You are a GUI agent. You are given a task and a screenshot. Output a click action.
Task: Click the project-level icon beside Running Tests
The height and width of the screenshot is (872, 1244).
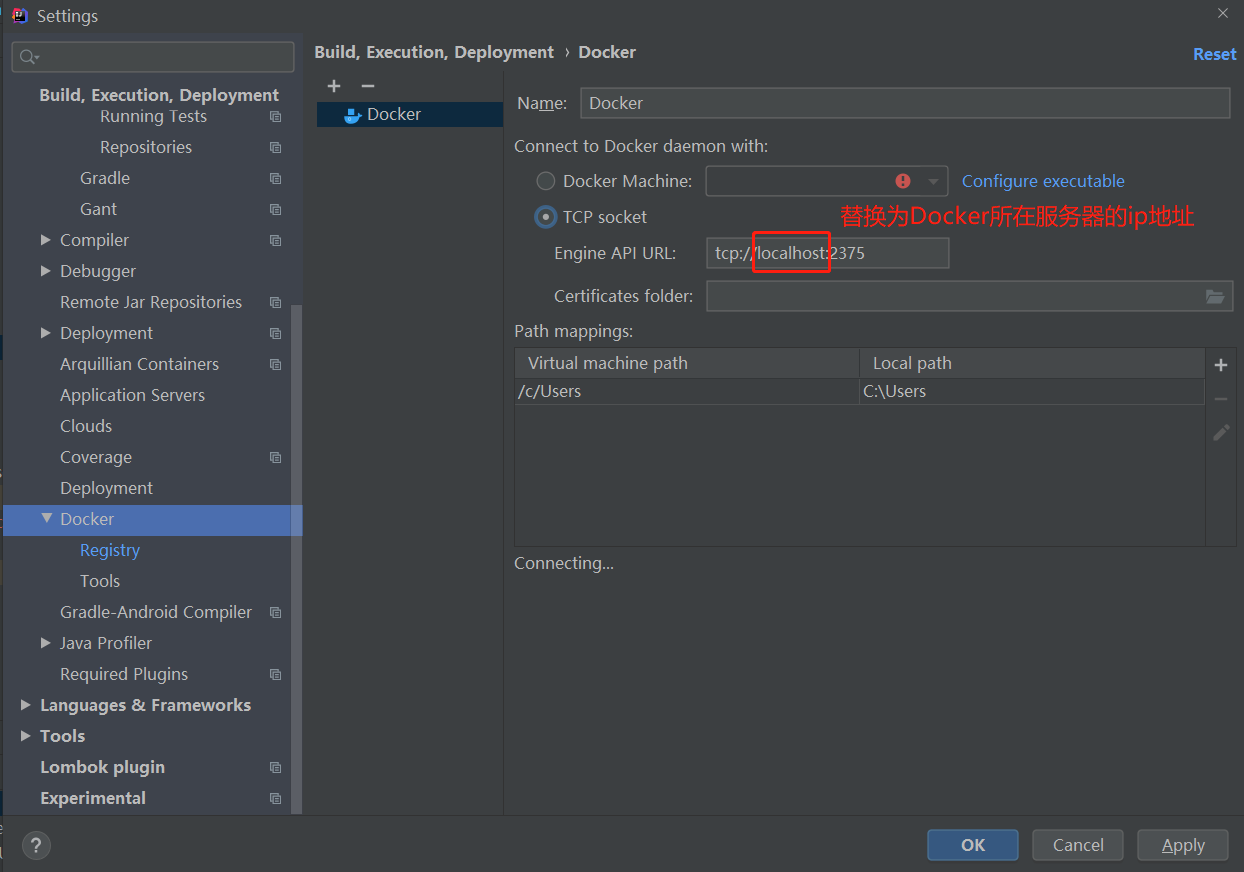pos(276,117)
